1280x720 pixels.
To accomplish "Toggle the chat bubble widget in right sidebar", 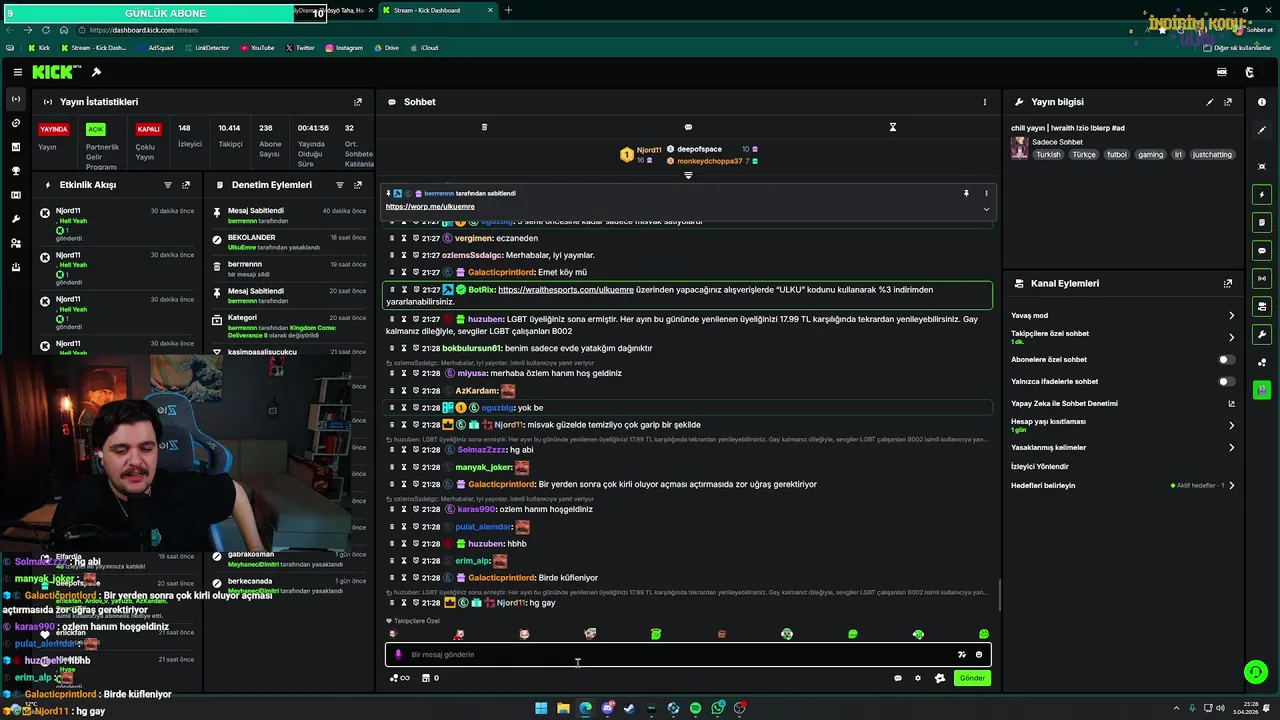I will click(1262, 250).
